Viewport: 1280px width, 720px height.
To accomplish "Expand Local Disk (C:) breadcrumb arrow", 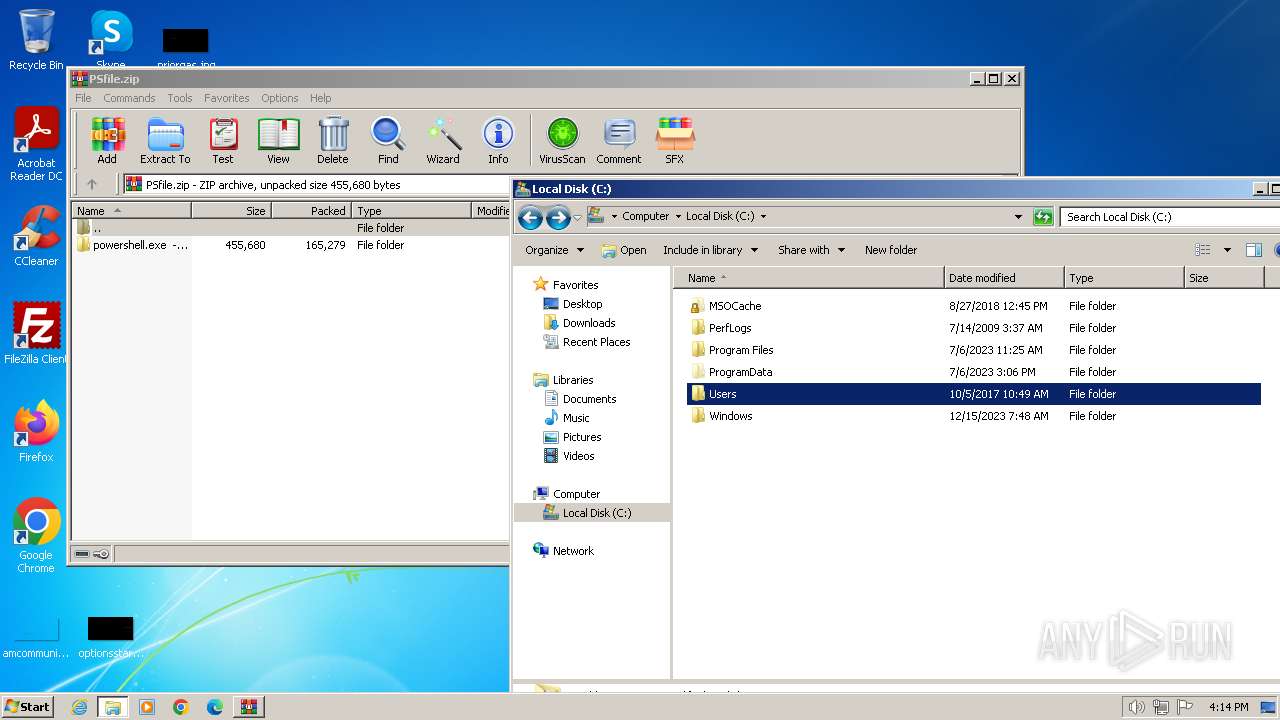I will click(x=763, y=216).
